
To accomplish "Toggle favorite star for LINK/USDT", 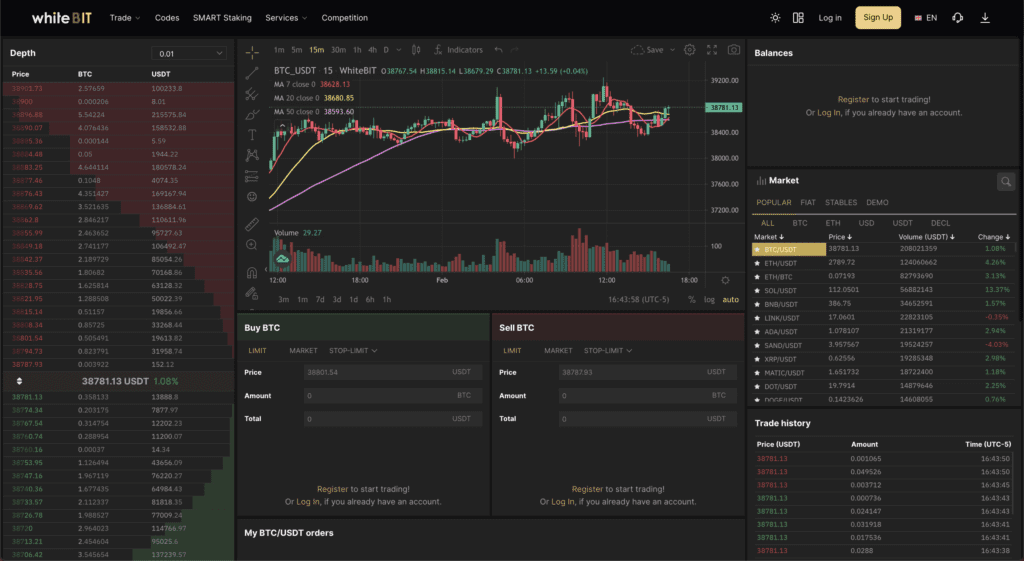I will [x=757, y=318].
